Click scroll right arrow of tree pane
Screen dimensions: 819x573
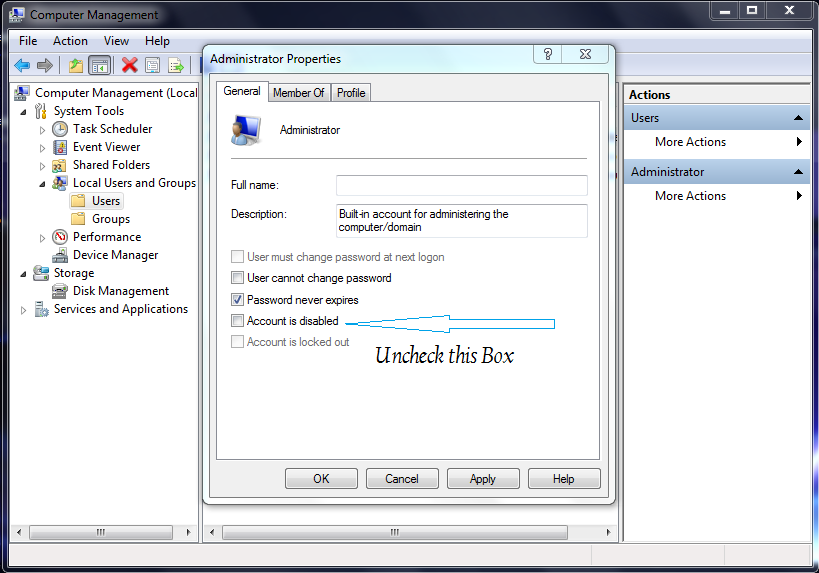point(189,532)
